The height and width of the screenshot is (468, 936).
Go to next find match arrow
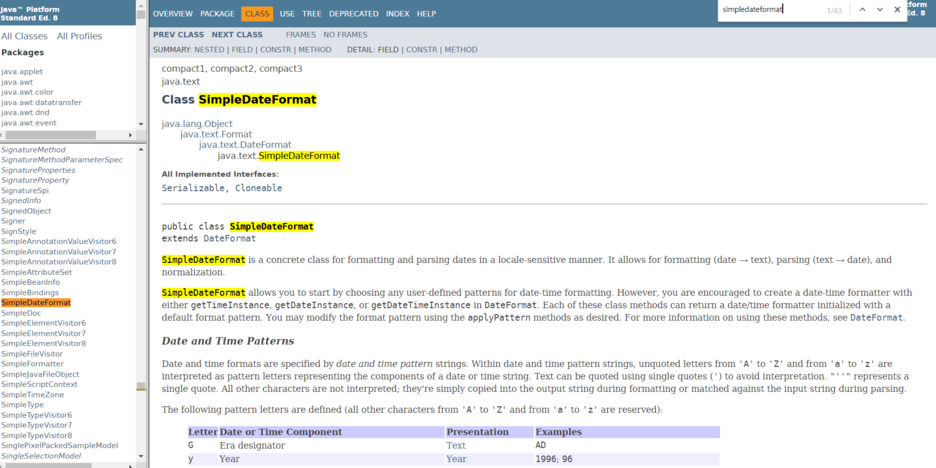[880, 10]
